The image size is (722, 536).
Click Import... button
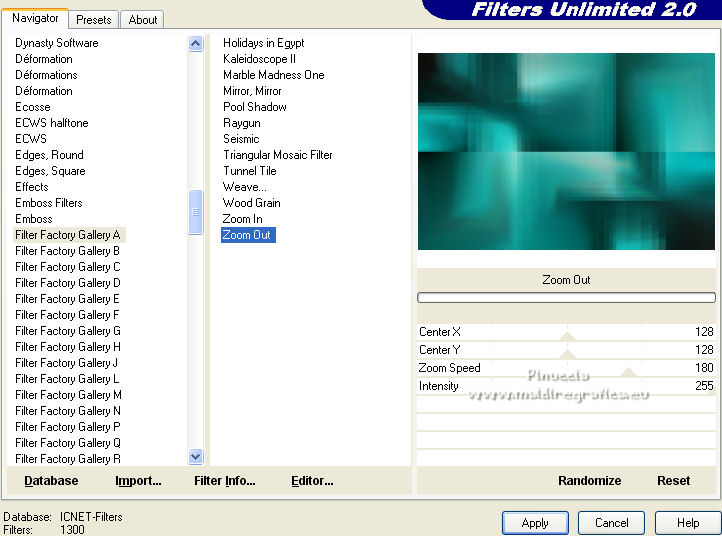click(x=138, y=481)
